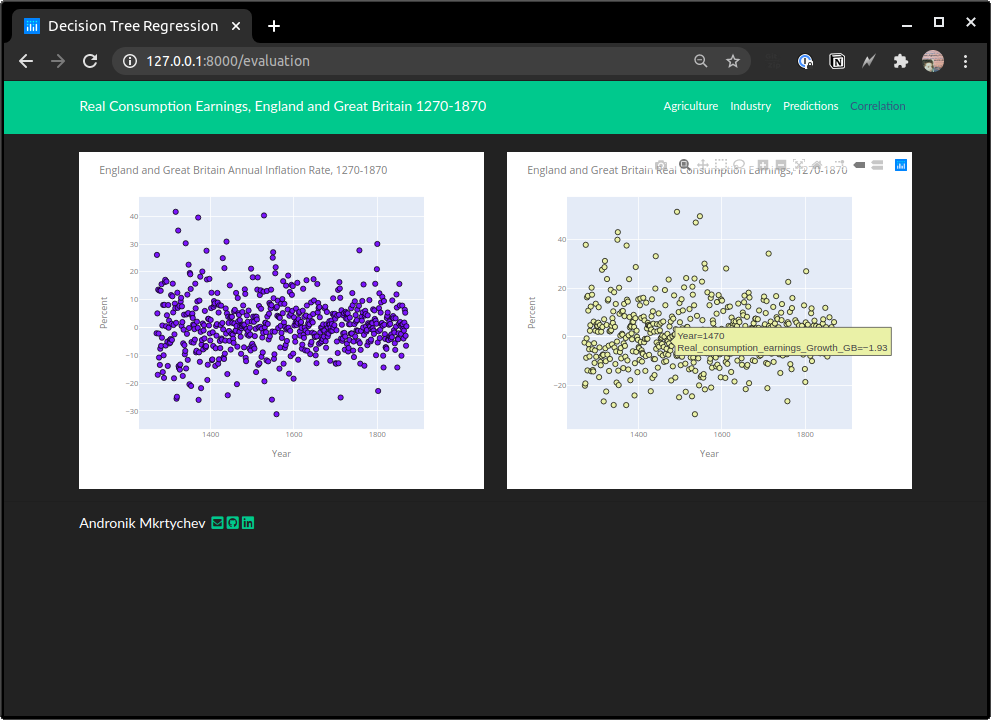This screenshot has width=991, height=720.
Task: Click the Percent axis label of inflation chart
Action: pos(104,312)
